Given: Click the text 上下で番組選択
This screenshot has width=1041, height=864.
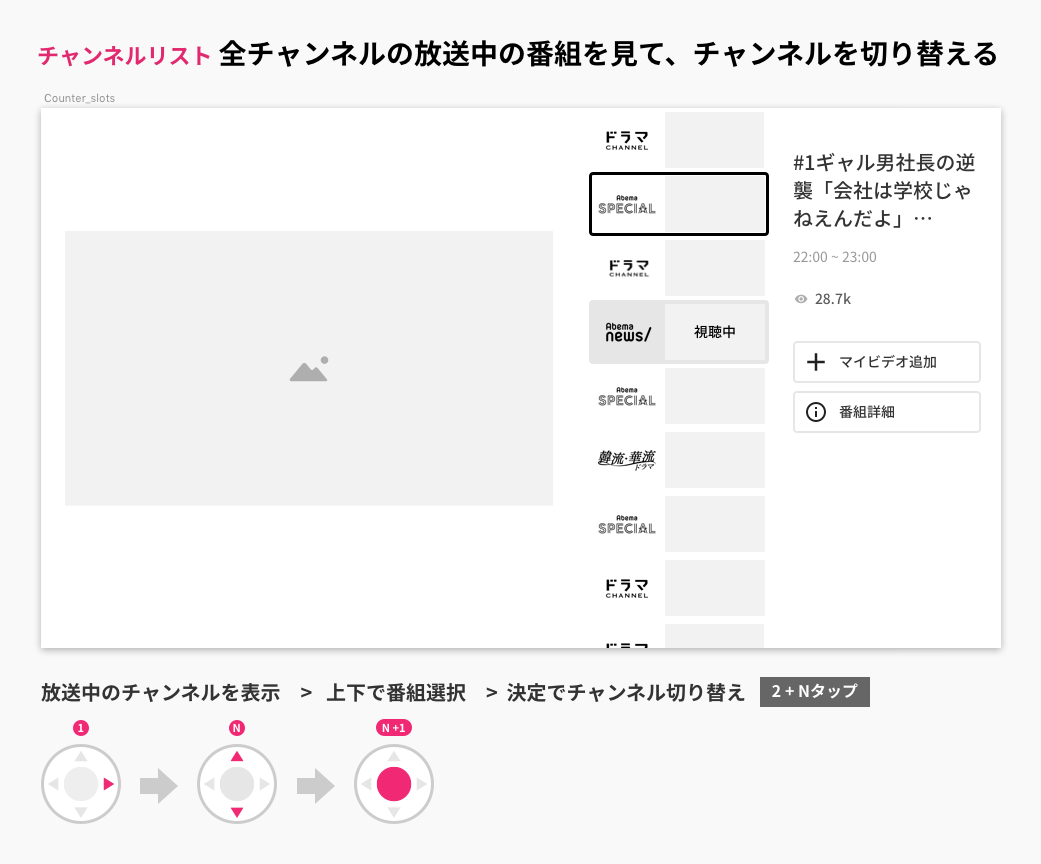Looking at the screenshot, I should coord(396,693).
